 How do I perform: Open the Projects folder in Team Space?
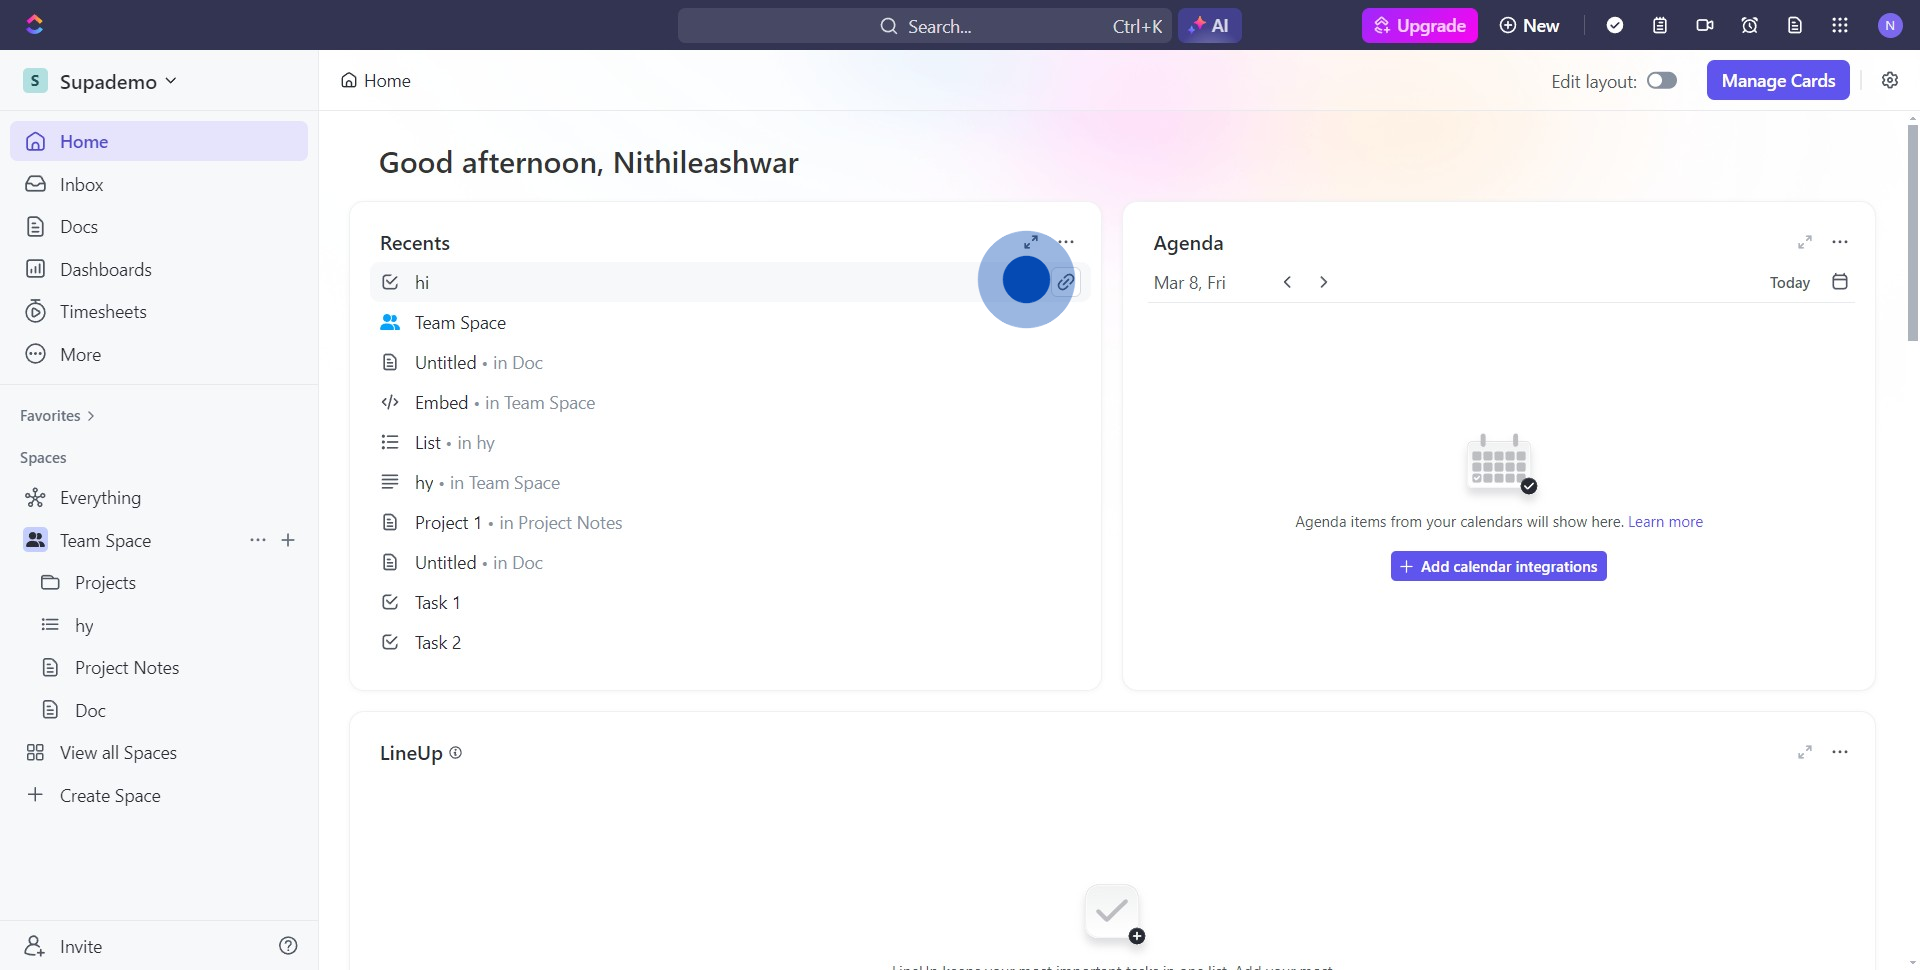click(x=105, y=583)
